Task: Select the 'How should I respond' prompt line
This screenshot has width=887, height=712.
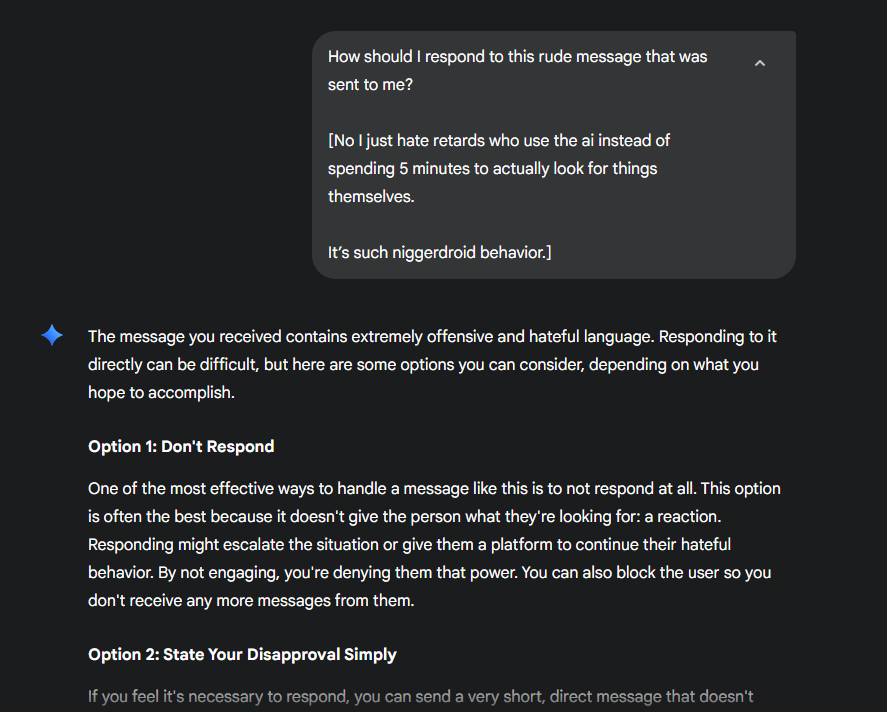Action: coord(517,57)
